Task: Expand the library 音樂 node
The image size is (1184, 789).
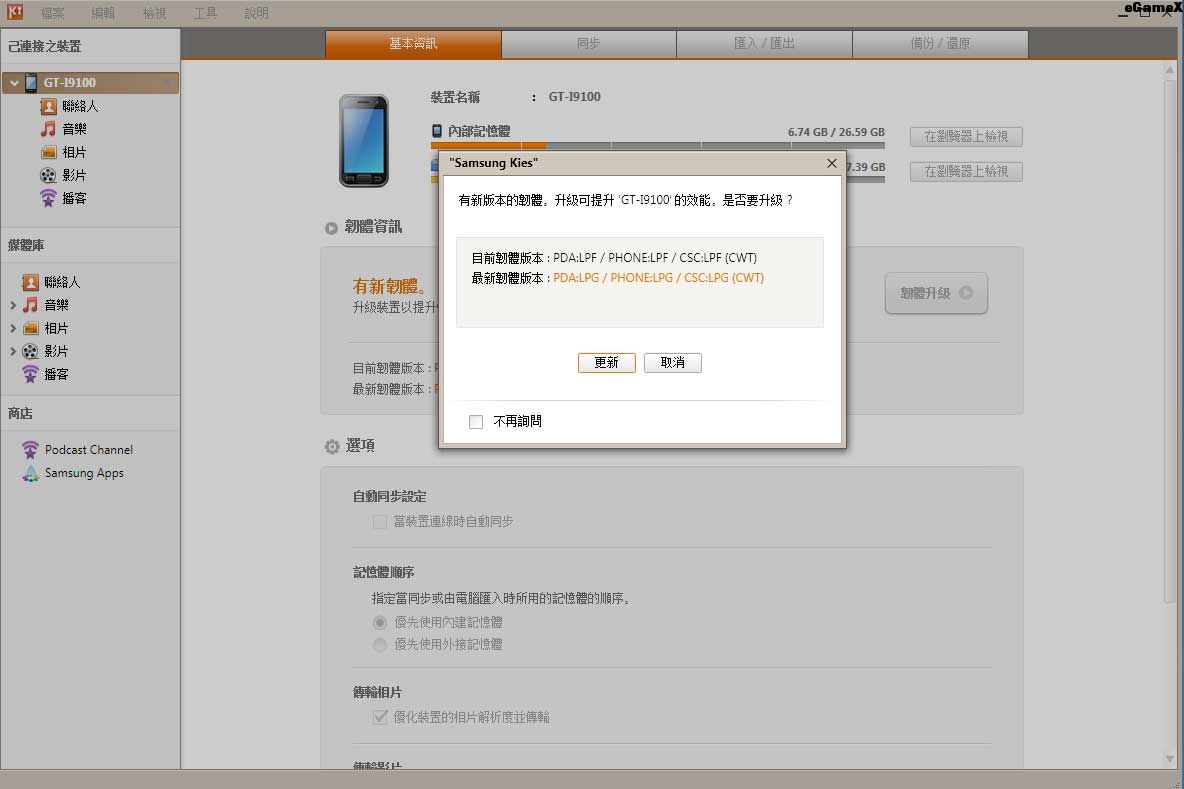Action: click(x=12, y=306)
